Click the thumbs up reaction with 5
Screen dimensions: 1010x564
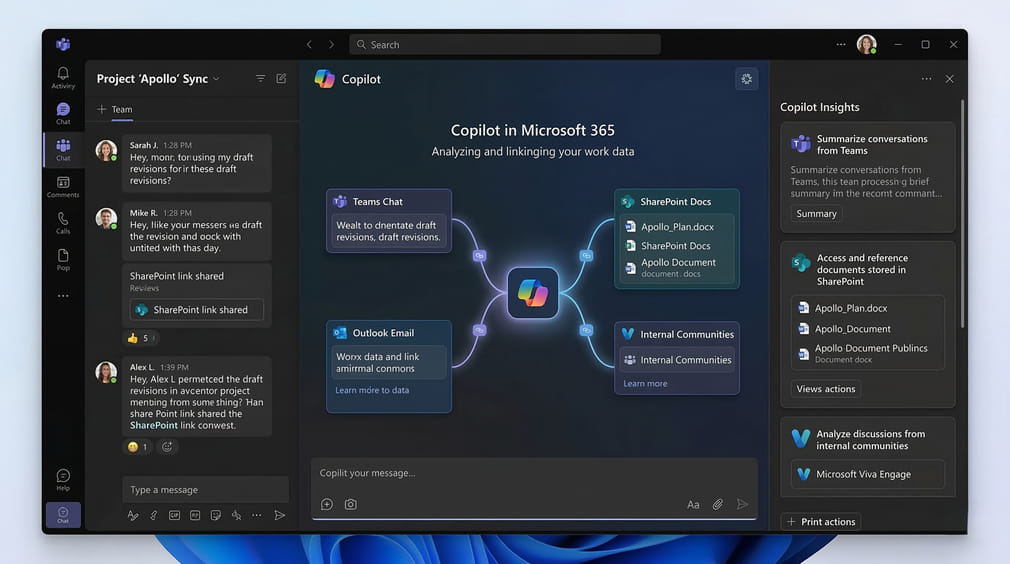pyautogui.click(x=139, y=338)
